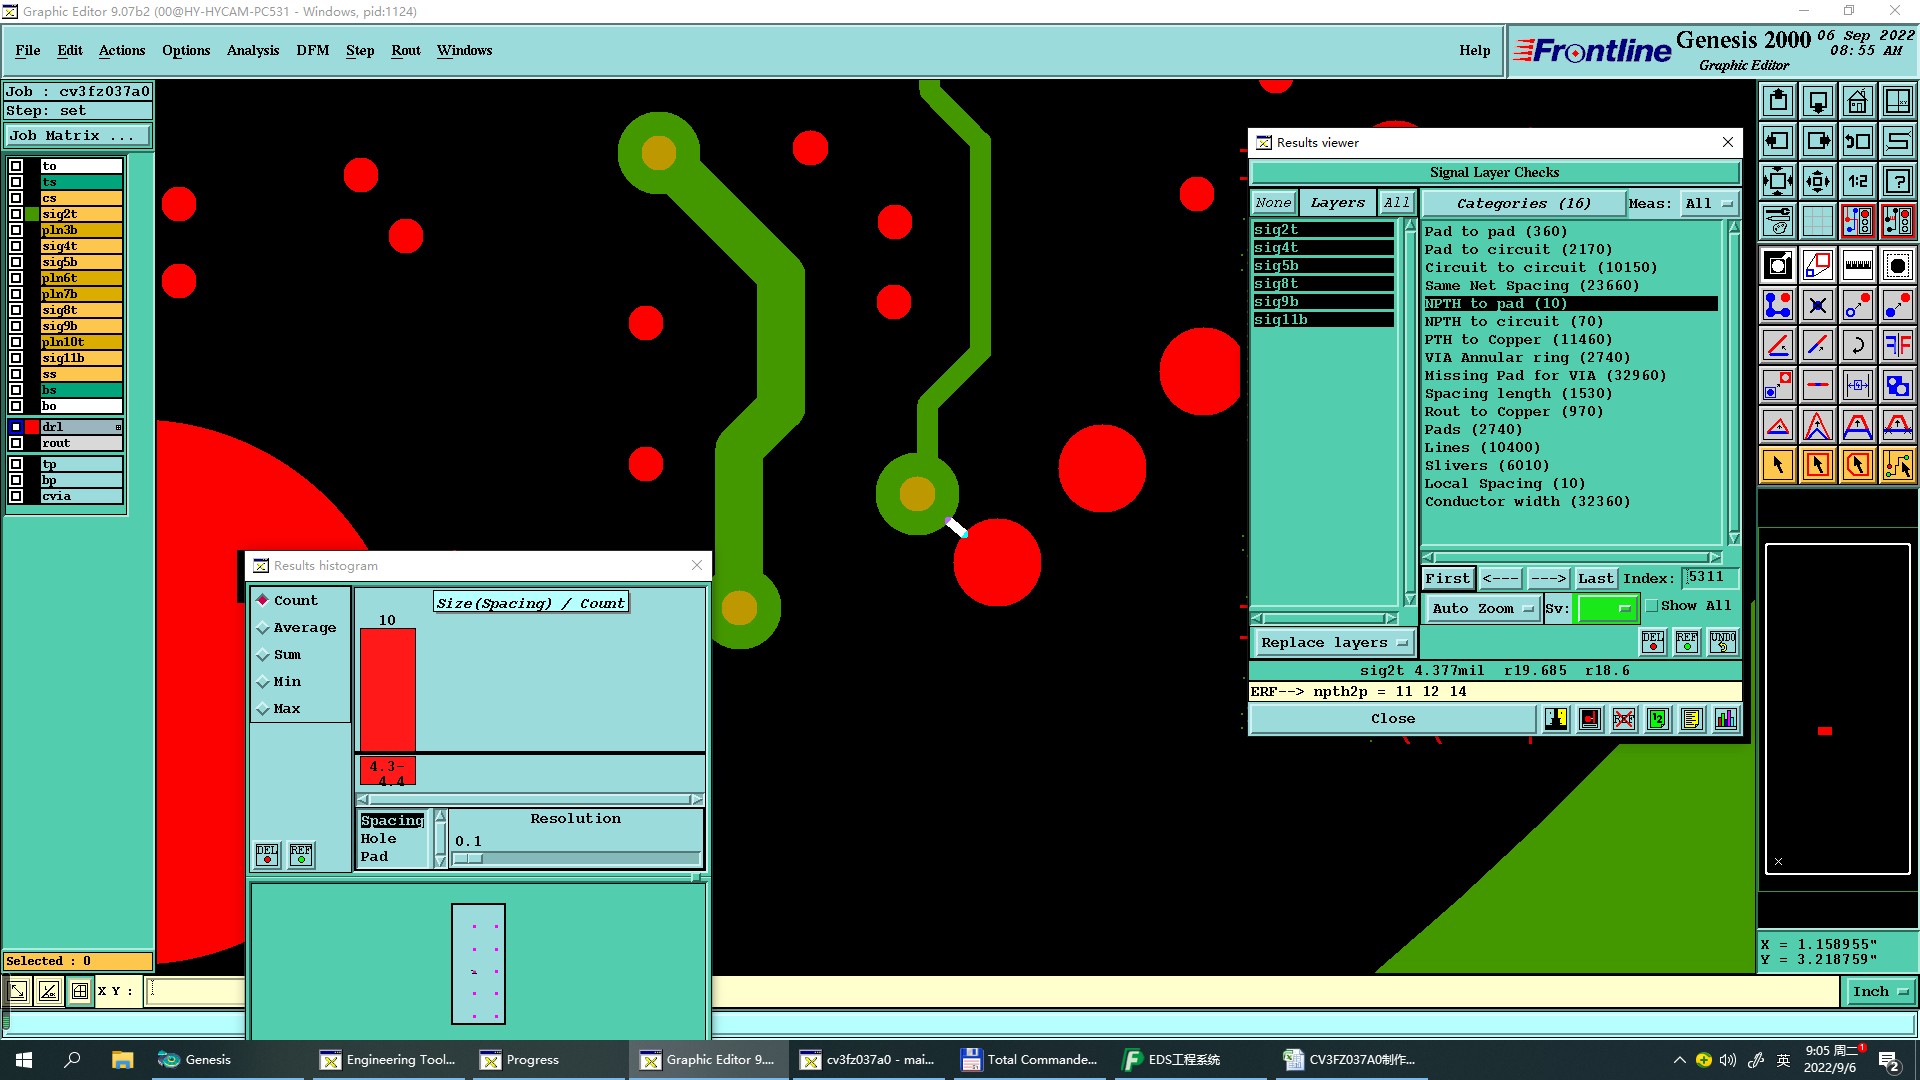
Task: Click the UNDO icon in Results viewer
Action: pyautogui.click(x=1722, y=641)
